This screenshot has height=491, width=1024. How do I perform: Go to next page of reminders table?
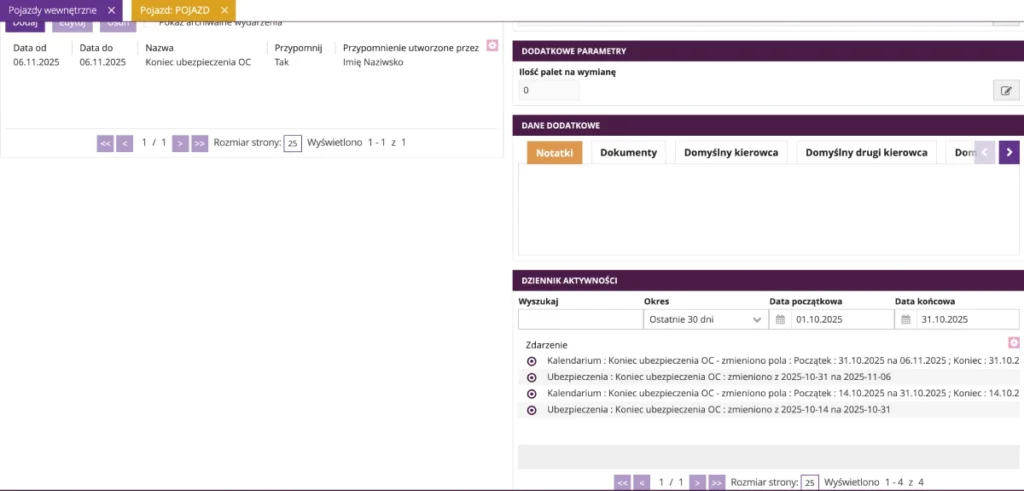180,143
